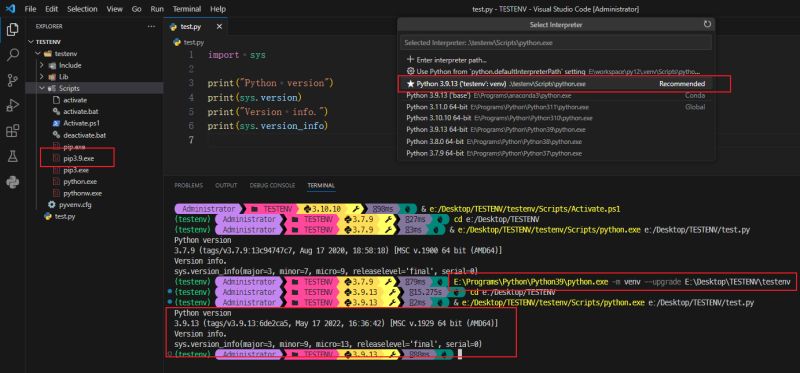Collapse the testenv folder

[x=37, y=53]
